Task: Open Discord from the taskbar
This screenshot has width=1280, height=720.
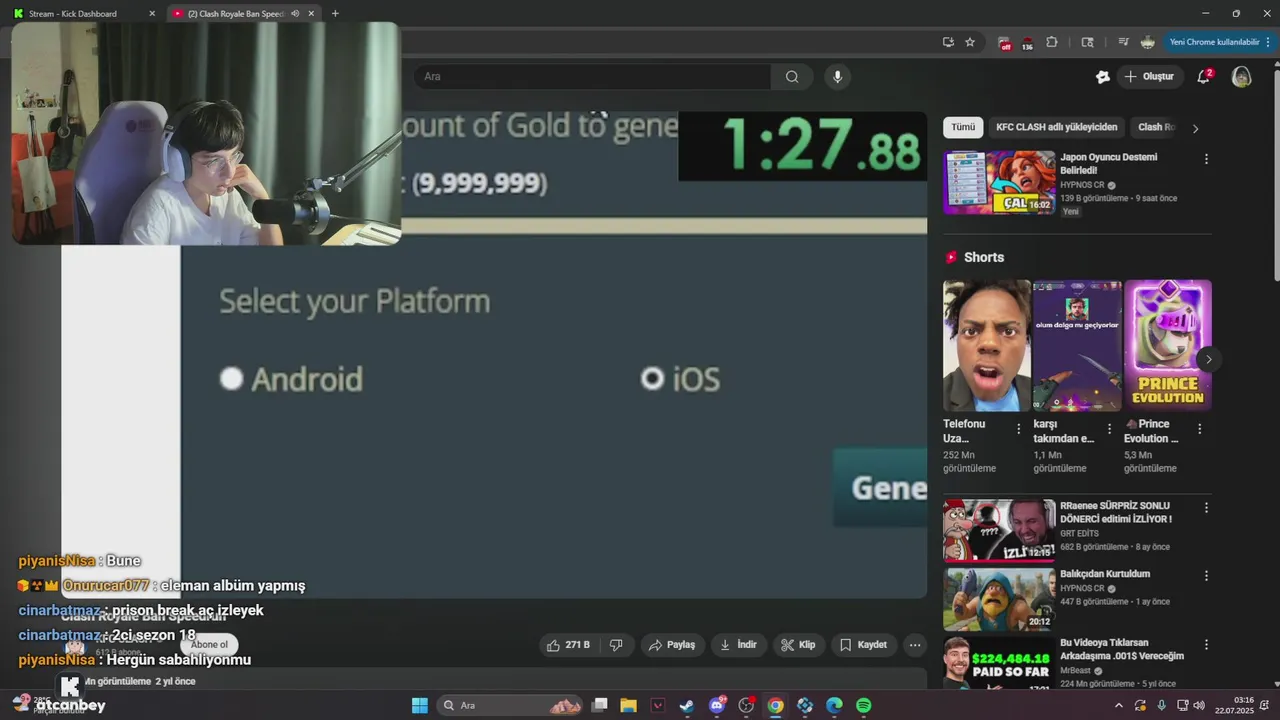Action: (x=717, y=705)
